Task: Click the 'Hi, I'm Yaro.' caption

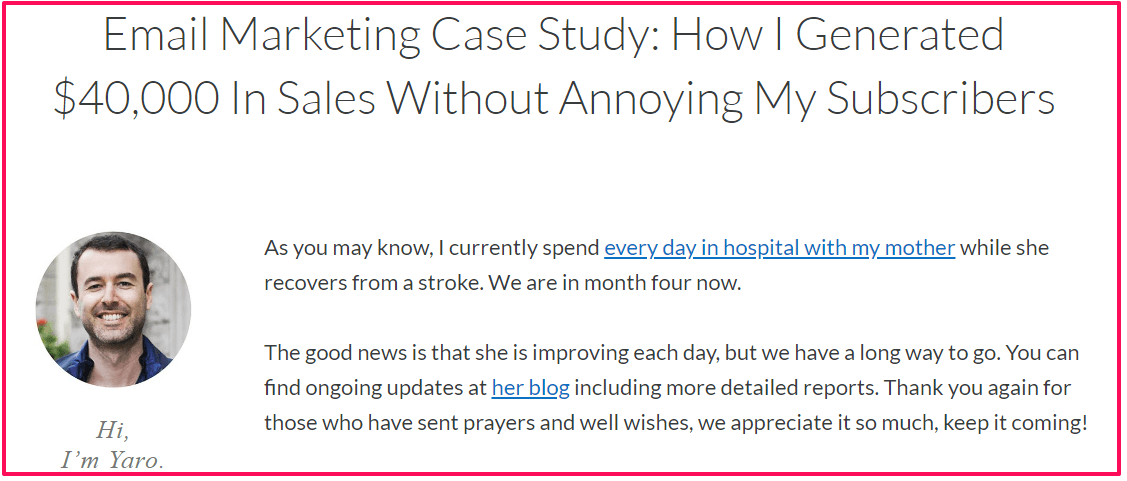Action: (x=113, y=446)
